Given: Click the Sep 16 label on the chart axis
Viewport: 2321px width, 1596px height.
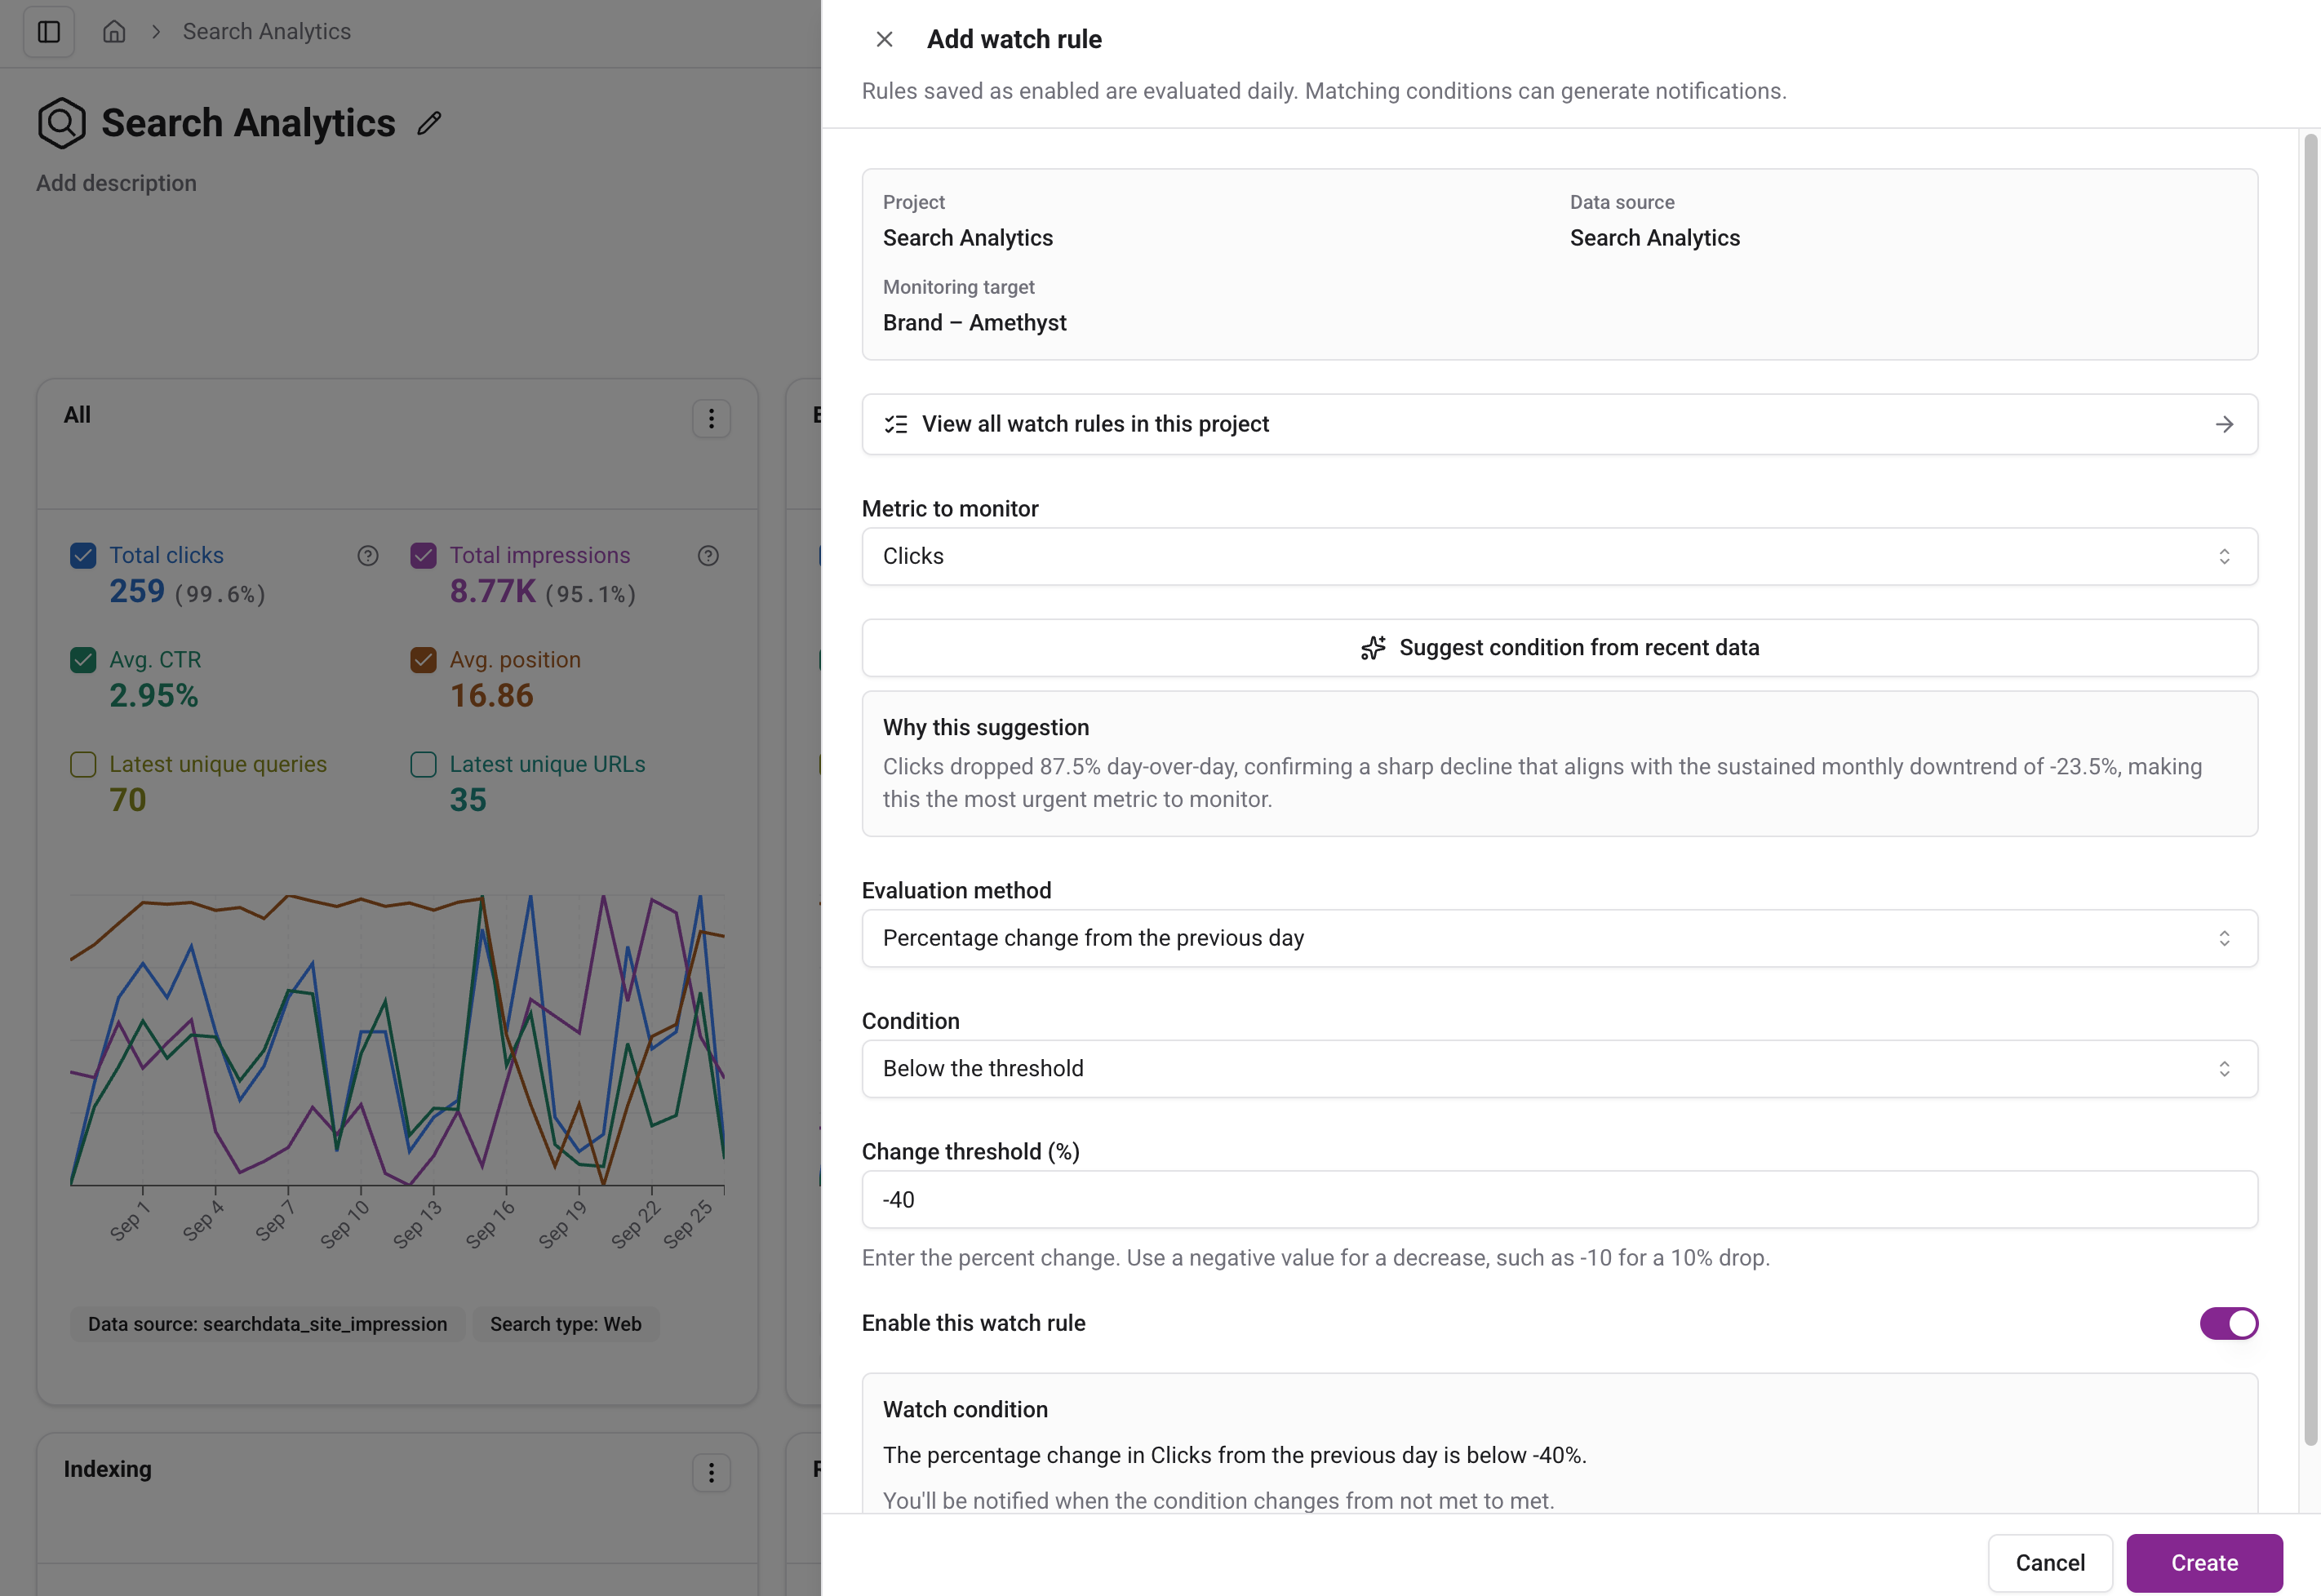Looking at the screenshot, I should (490, 1224).
